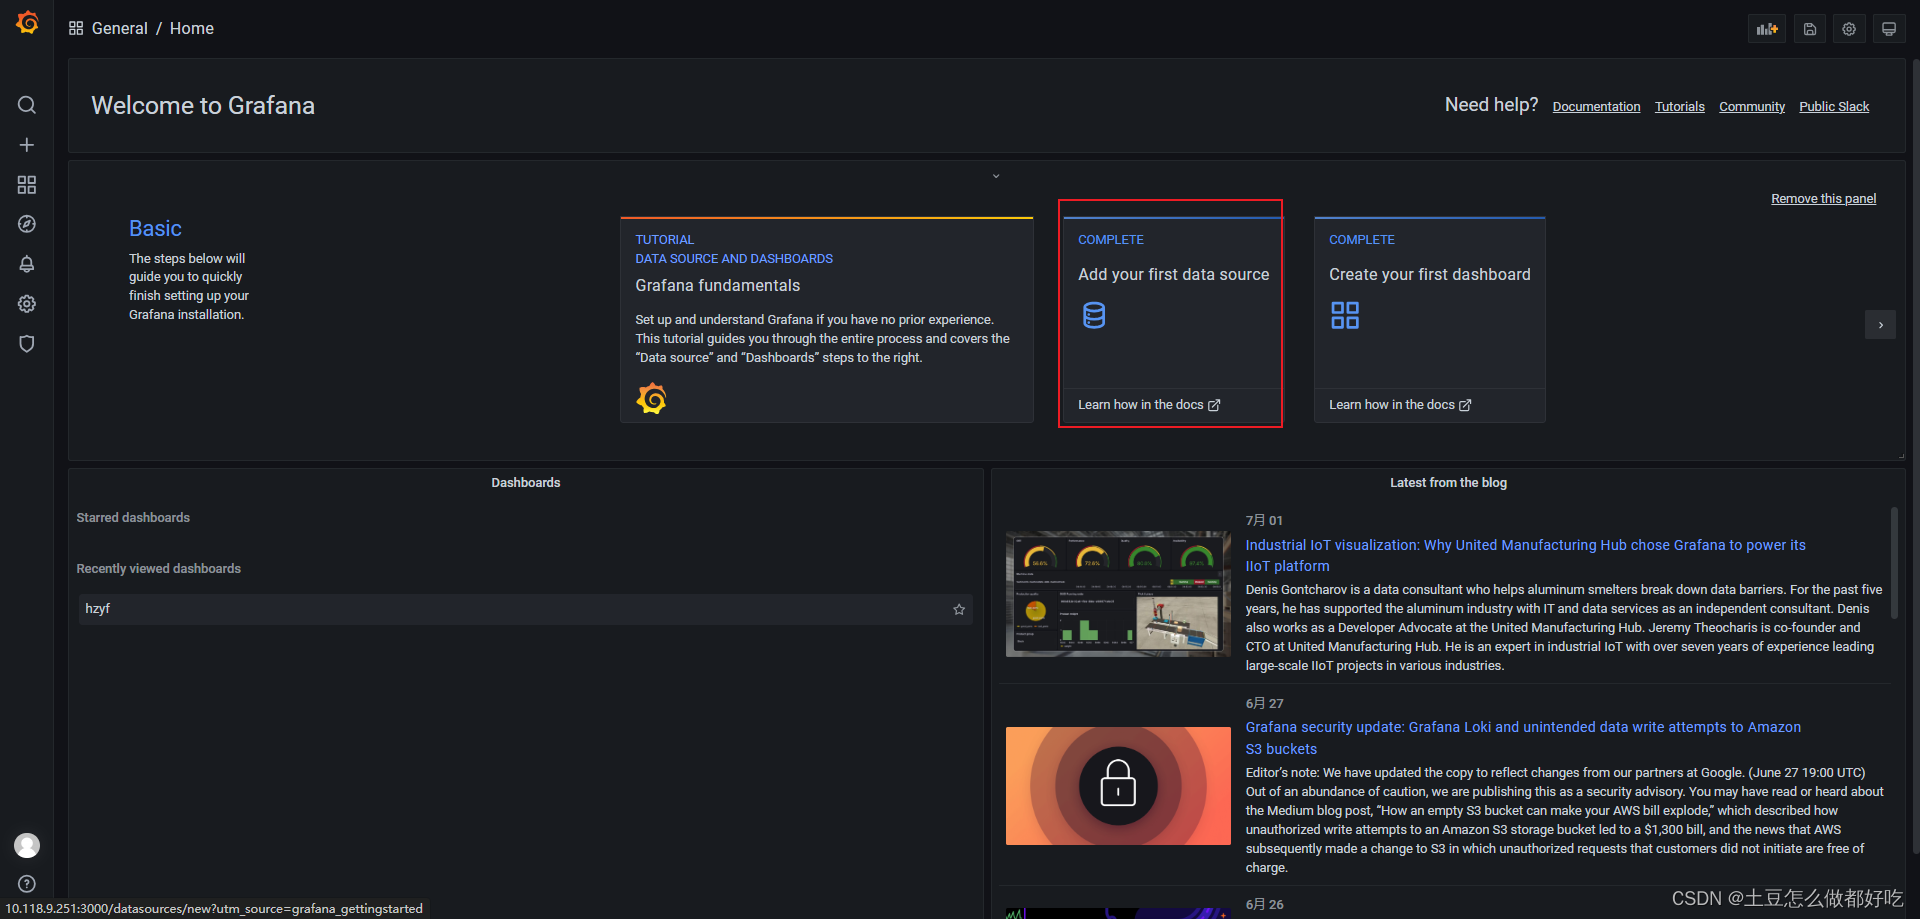Star the hzyf dashboard
Viewport: 1920px width, 919px height.
959,609
